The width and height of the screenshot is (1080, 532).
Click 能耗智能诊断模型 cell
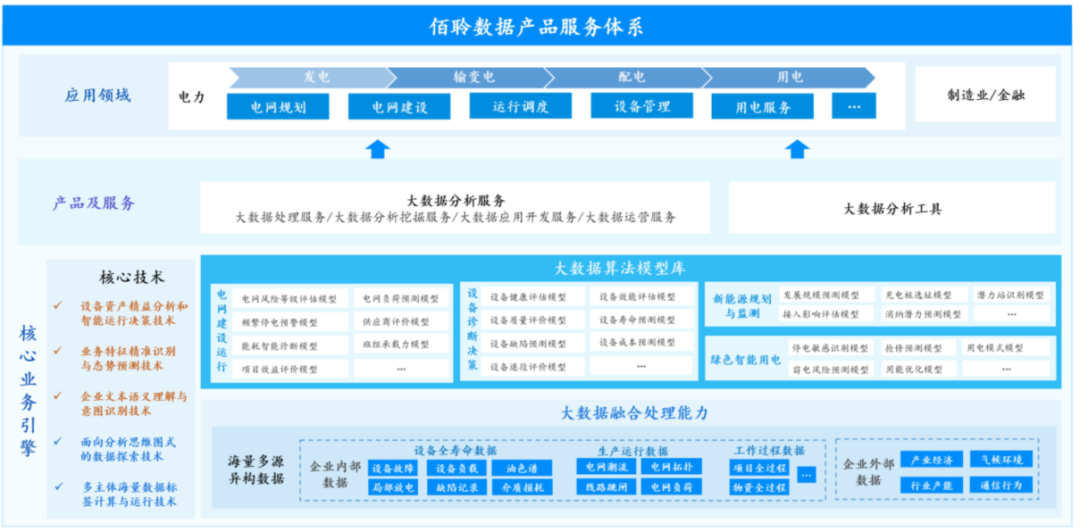[289, 345]
